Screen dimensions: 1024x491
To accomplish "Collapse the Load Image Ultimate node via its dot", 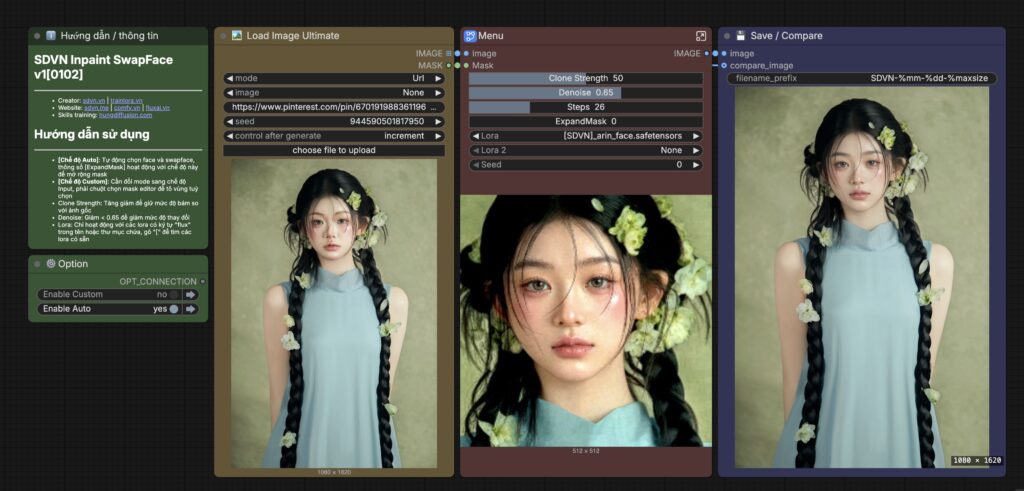I will 223,36.
